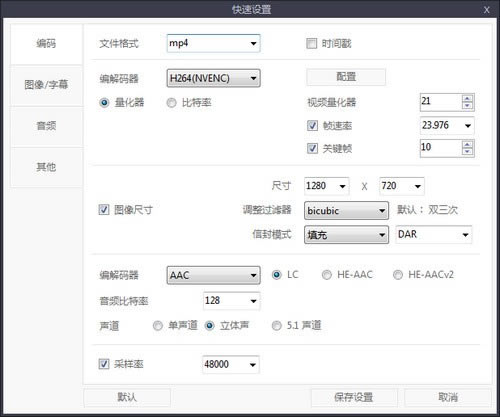Click the 保存设置 button

(354, 397)
